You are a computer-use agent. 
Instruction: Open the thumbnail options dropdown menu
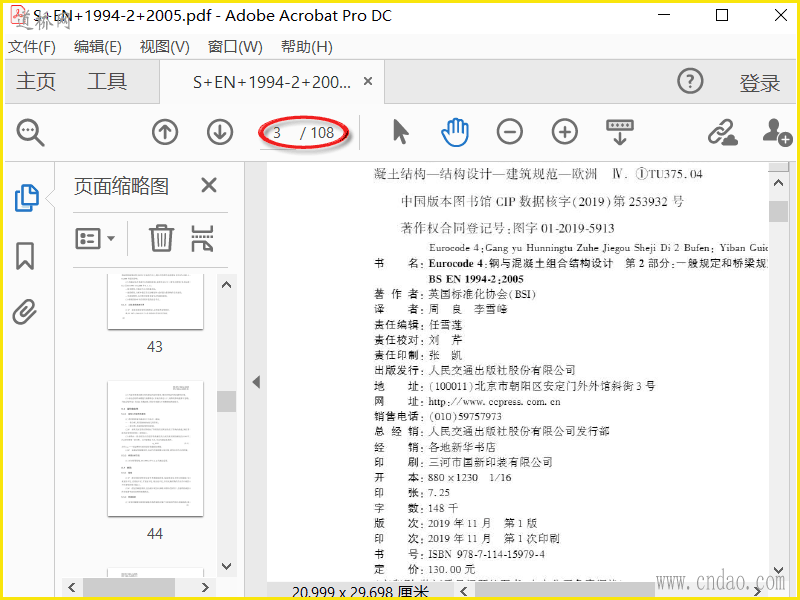click(x=95, y=238)
